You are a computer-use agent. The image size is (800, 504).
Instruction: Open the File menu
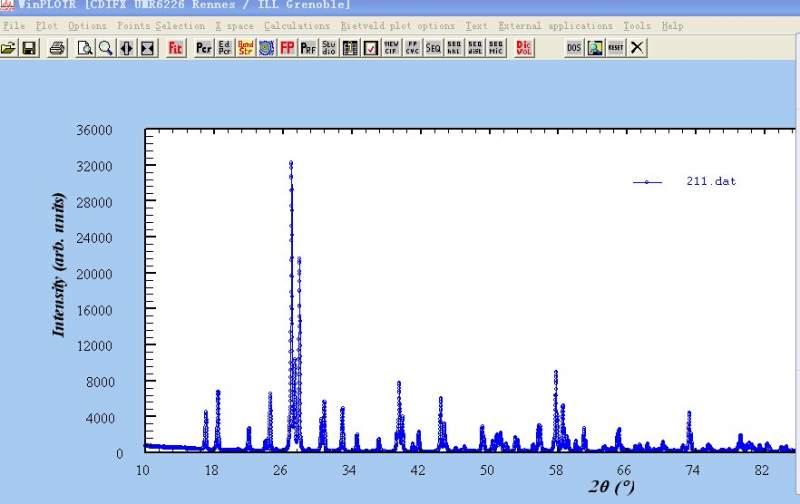tap(14, 26)
